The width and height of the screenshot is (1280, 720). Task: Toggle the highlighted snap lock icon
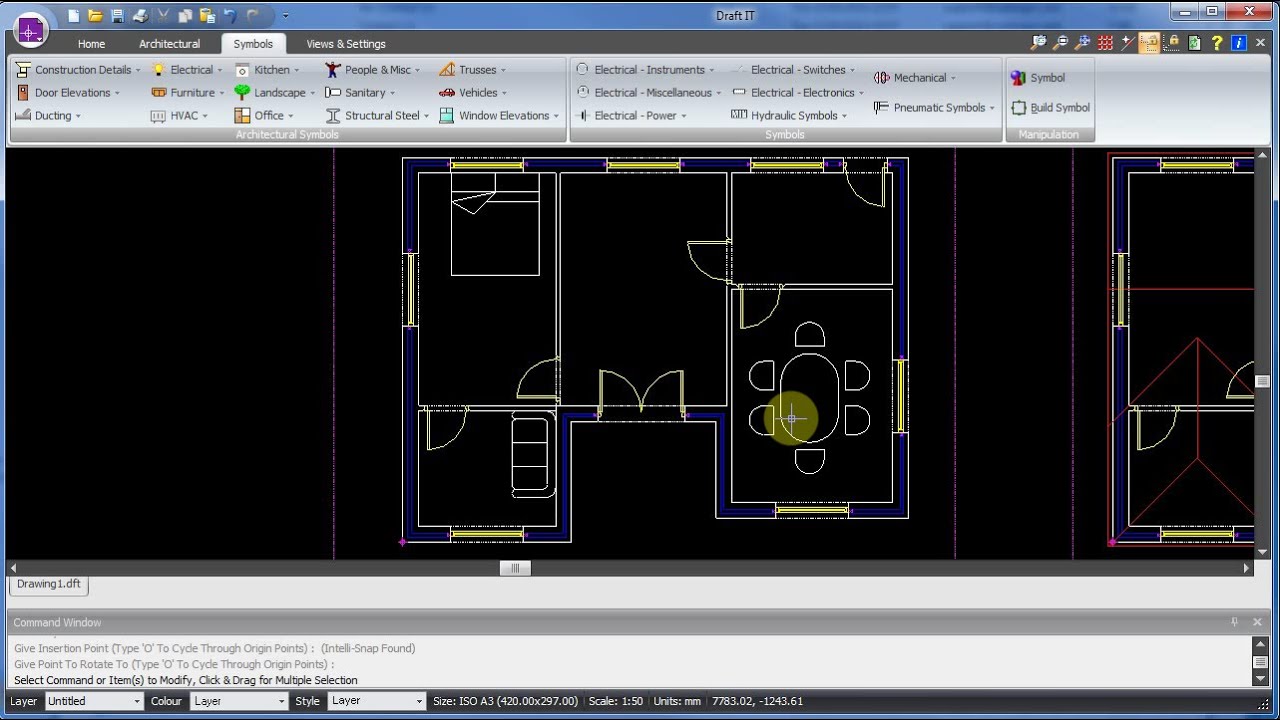(1148, 43)
